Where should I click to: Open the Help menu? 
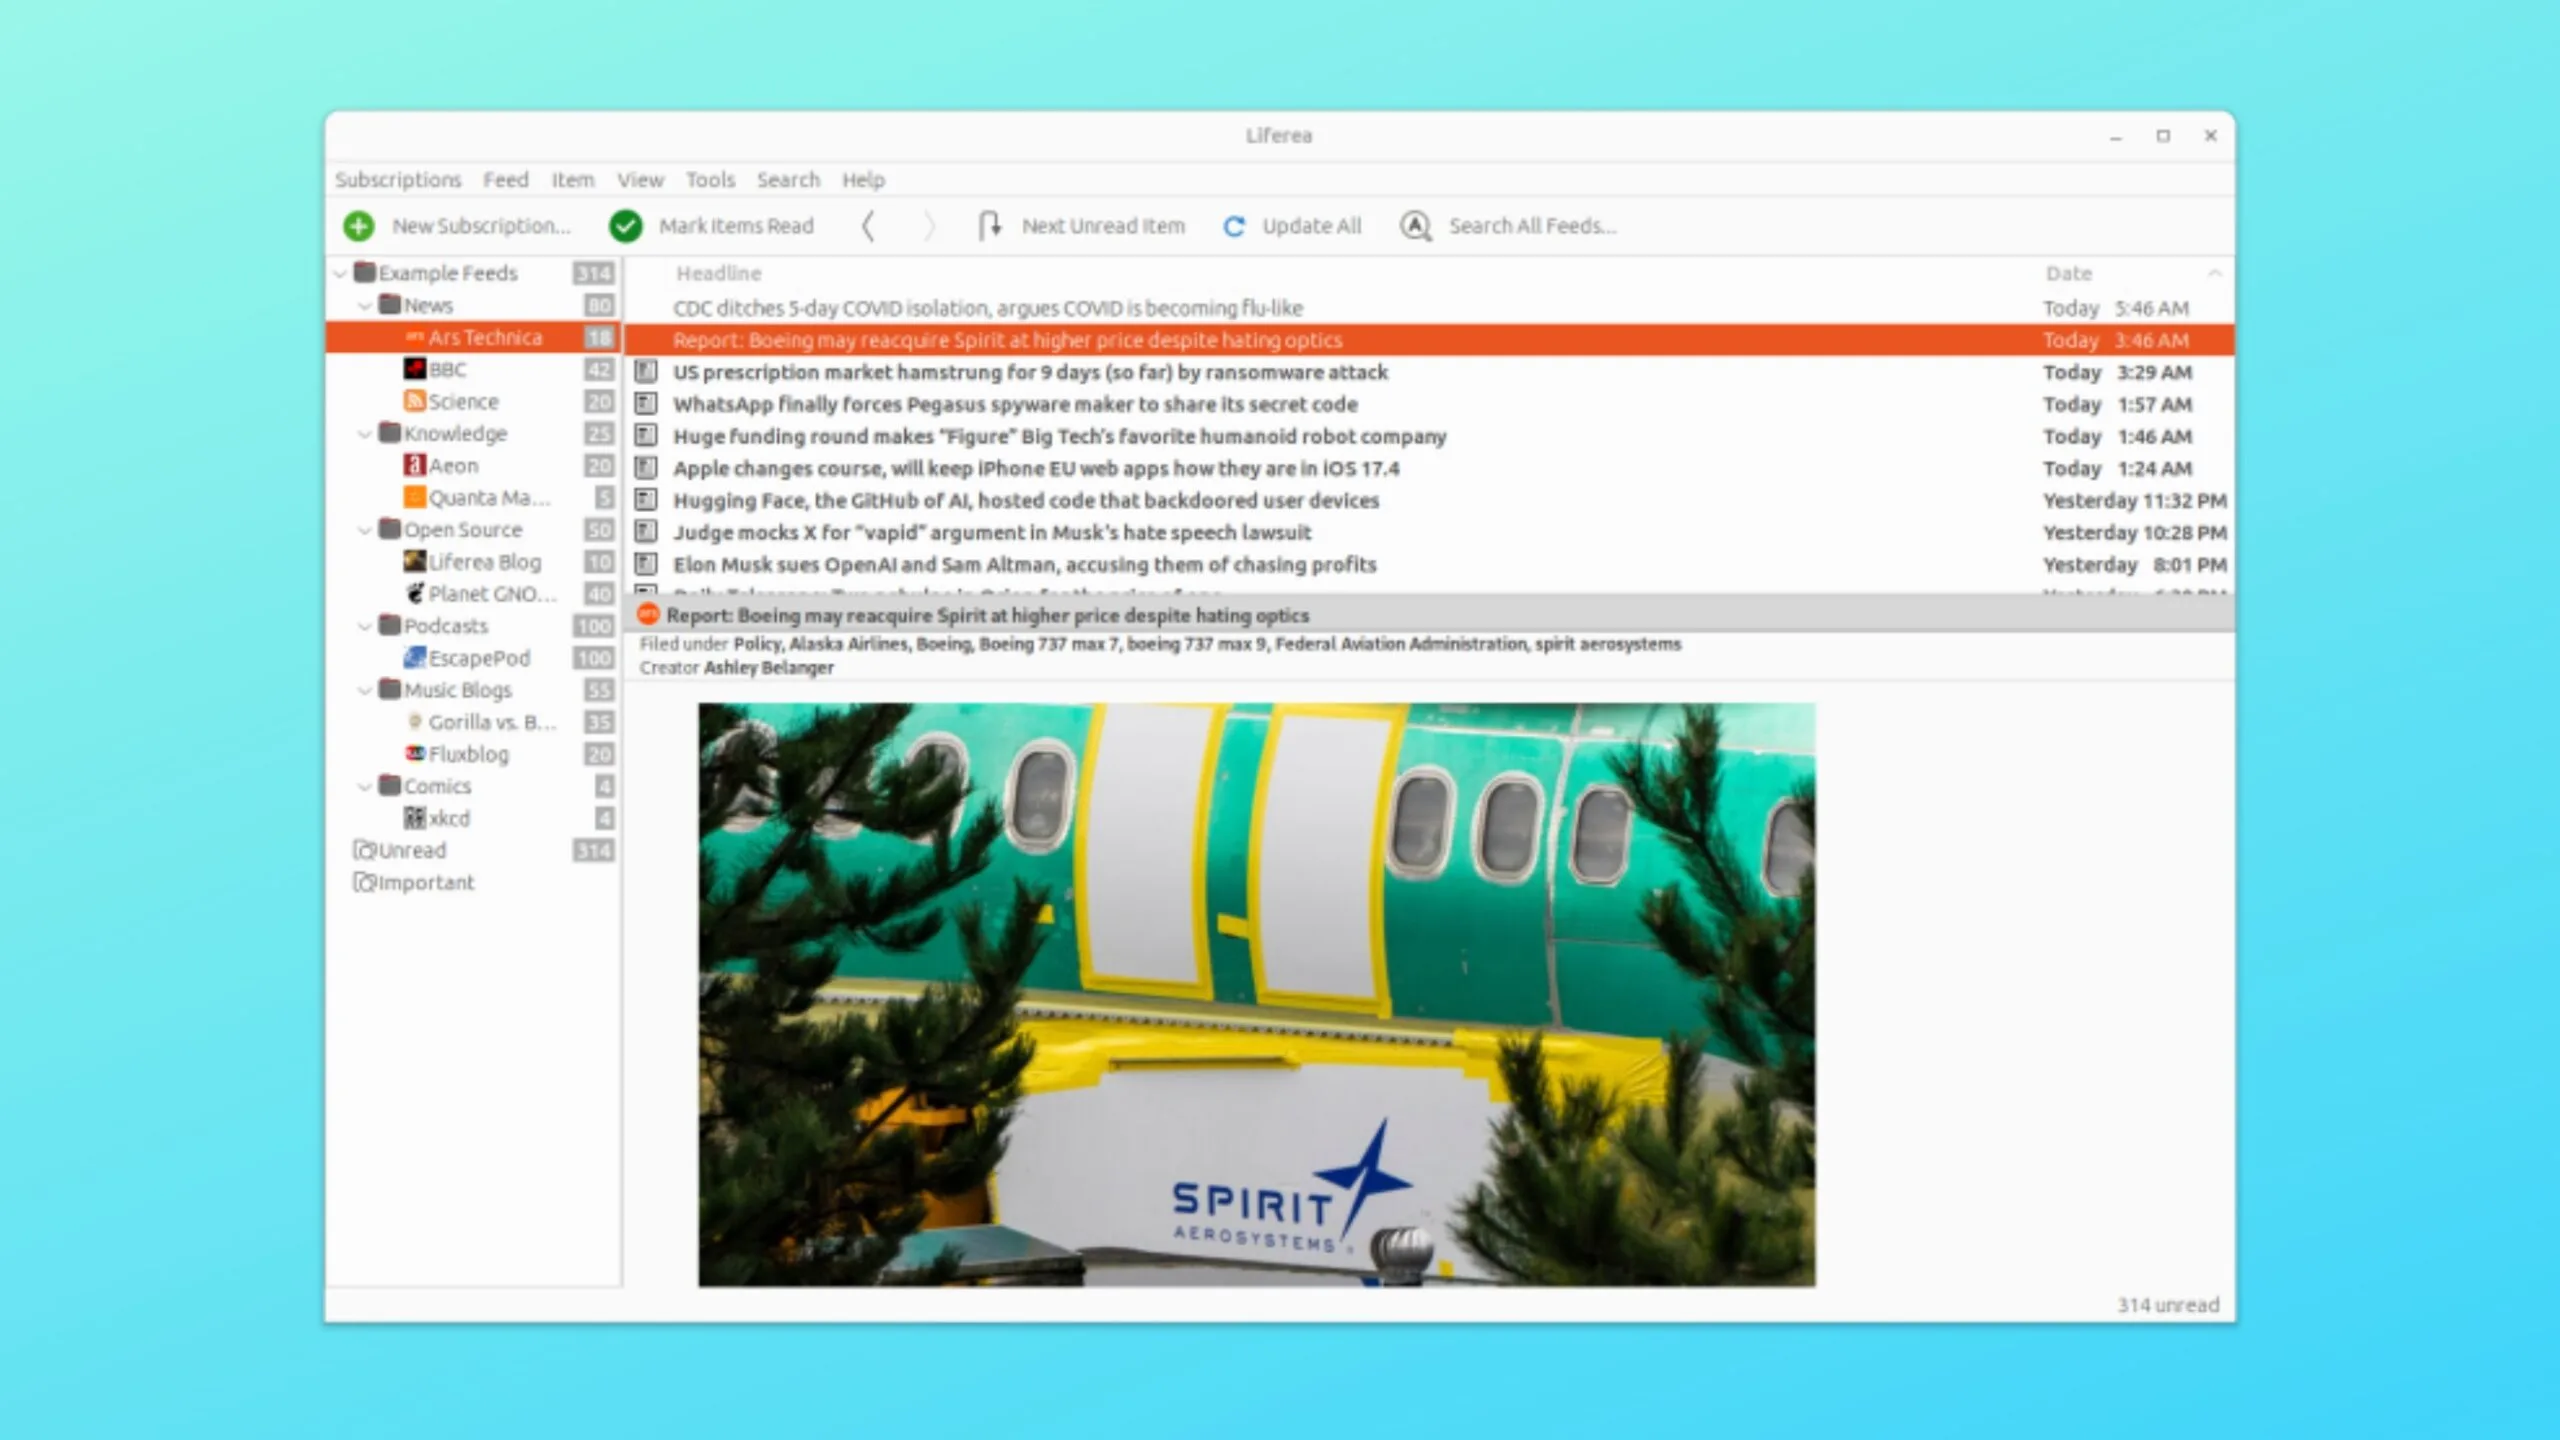[863, 180]
